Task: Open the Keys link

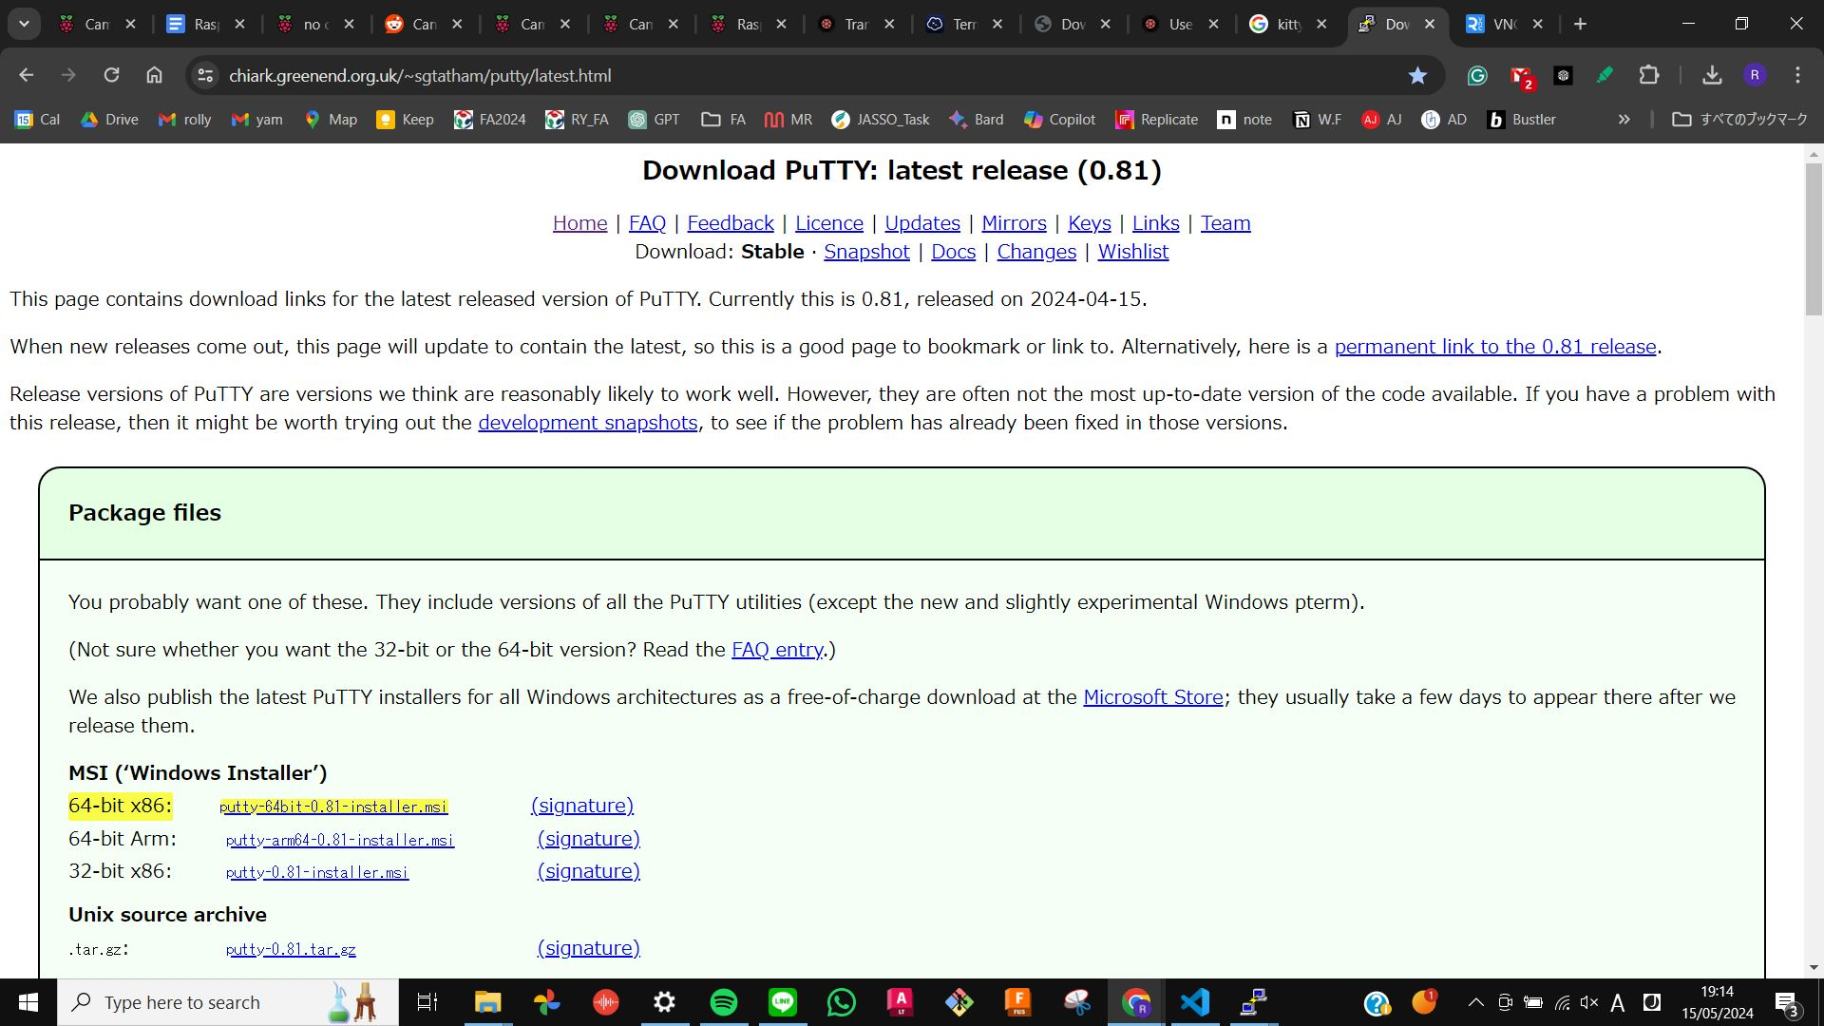Action: (x=1089, y=223)
